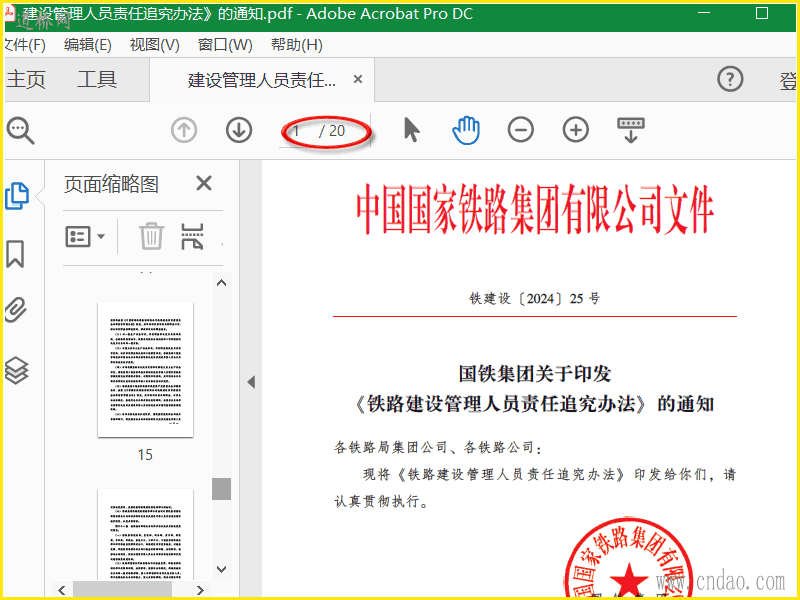The width and height of the screenshot is (800, 600).
Task: Select the 建设管理人员责任 document tab
Action: pos(262,80)
